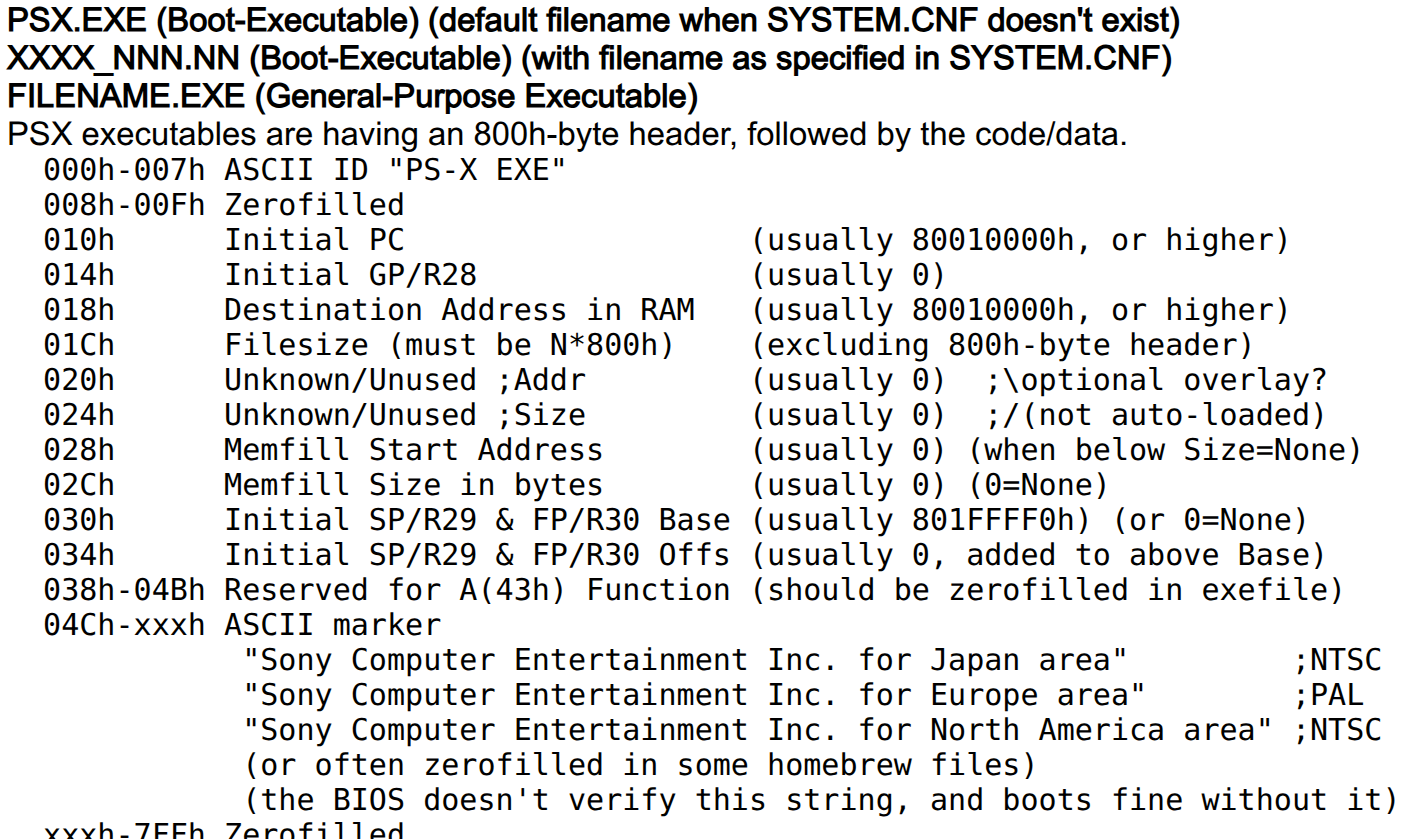
Task: Click the ";PAL" comment
Action: tap(1327, 695)
